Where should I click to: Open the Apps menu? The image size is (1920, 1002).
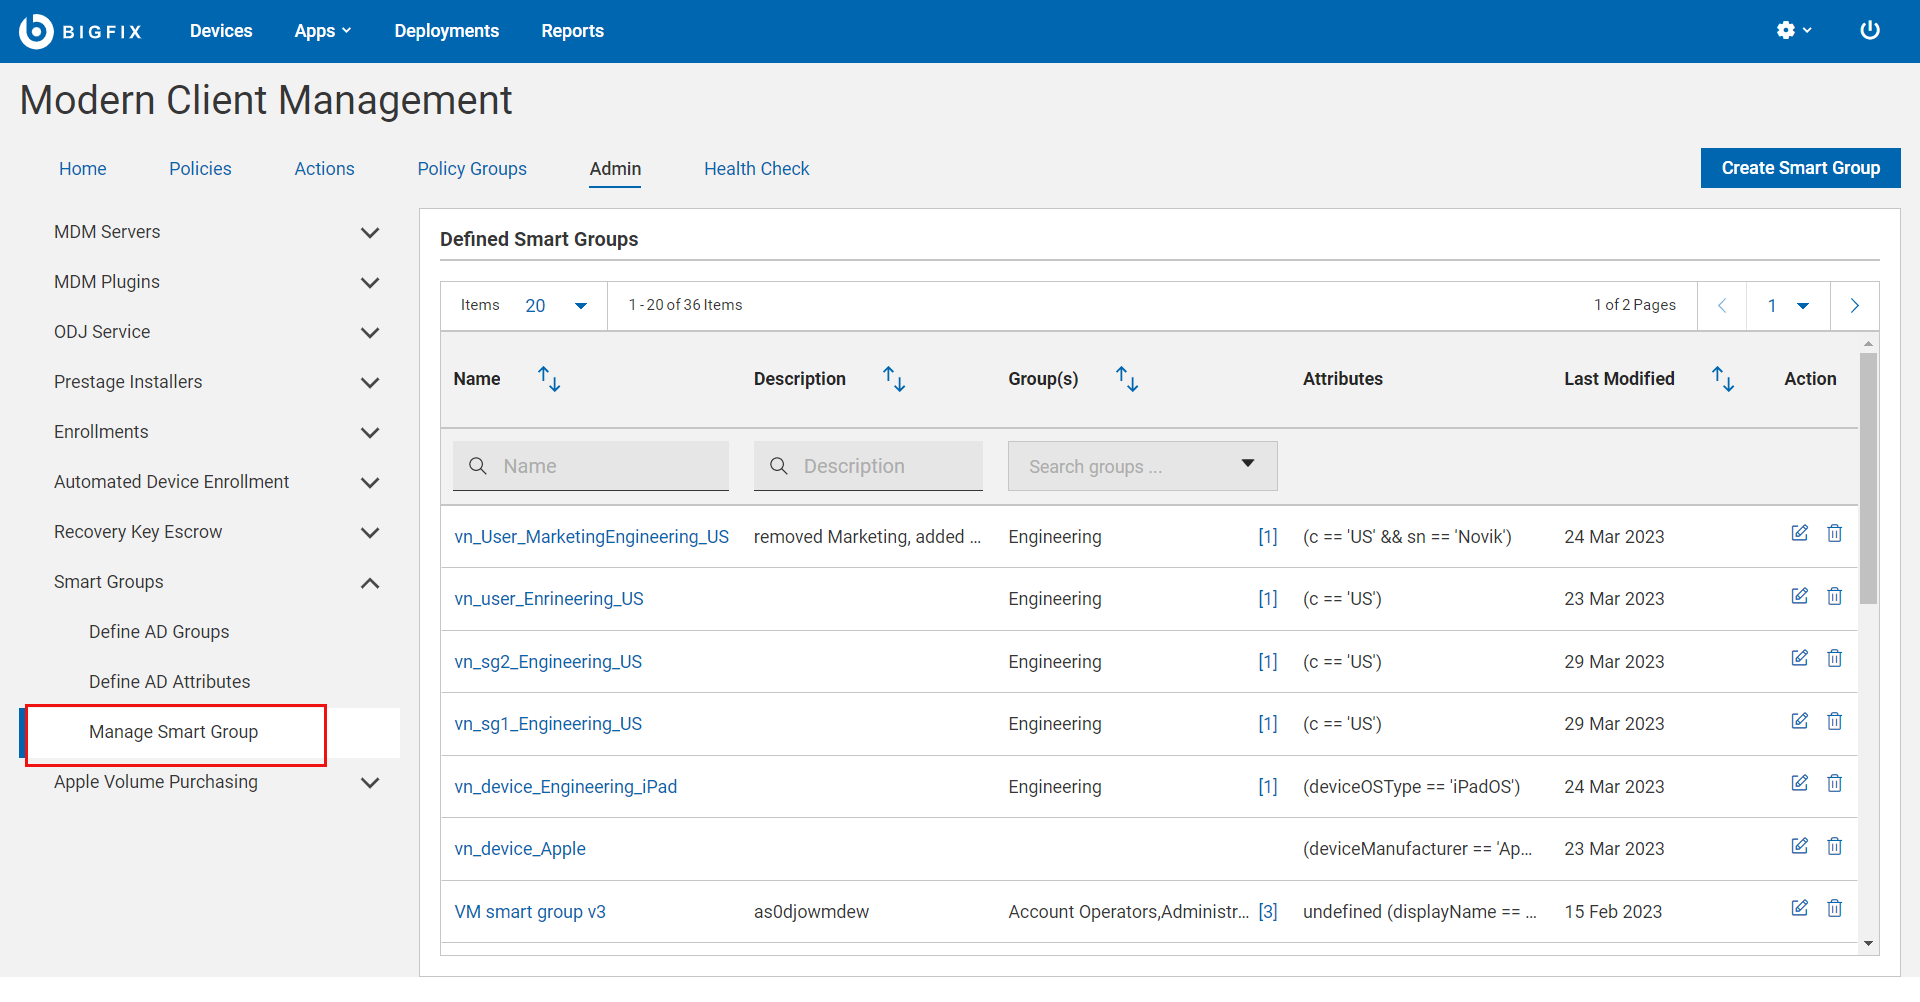point(322,31)
